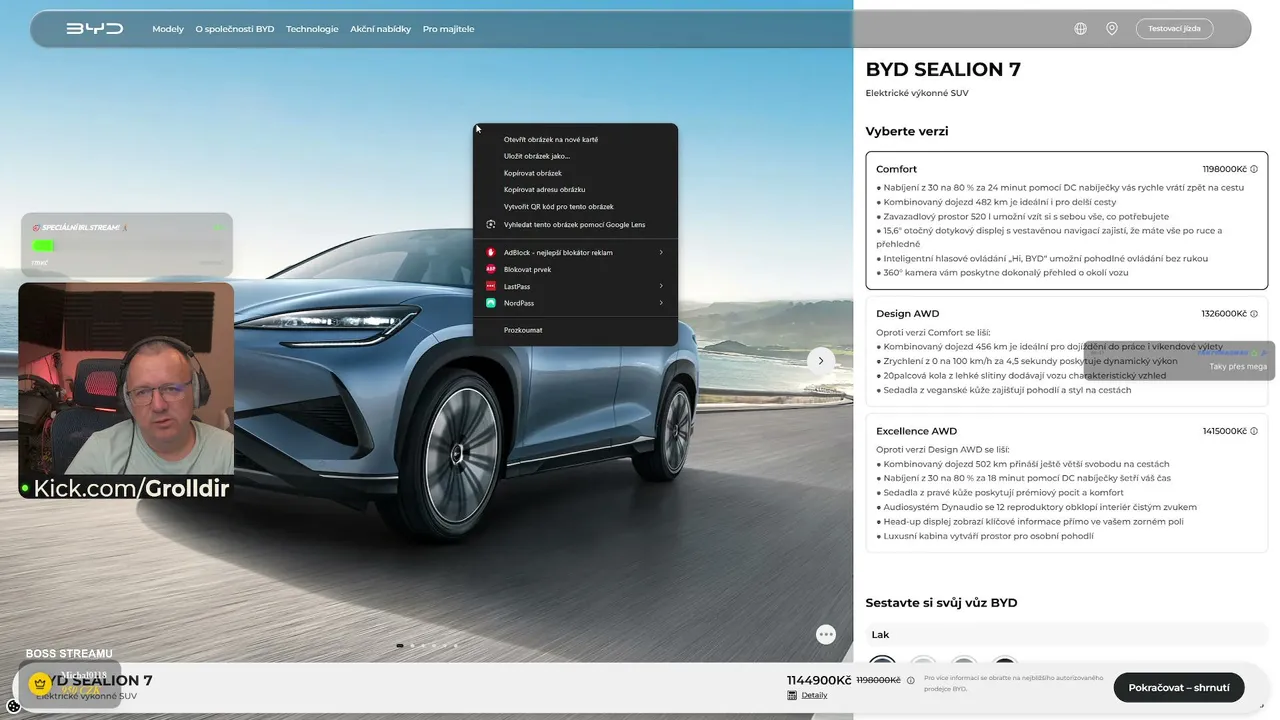Click the streamer webcam overlay
Image resolution: width=1280 pixels, height=720 pixels.
[x=126, y=379]
